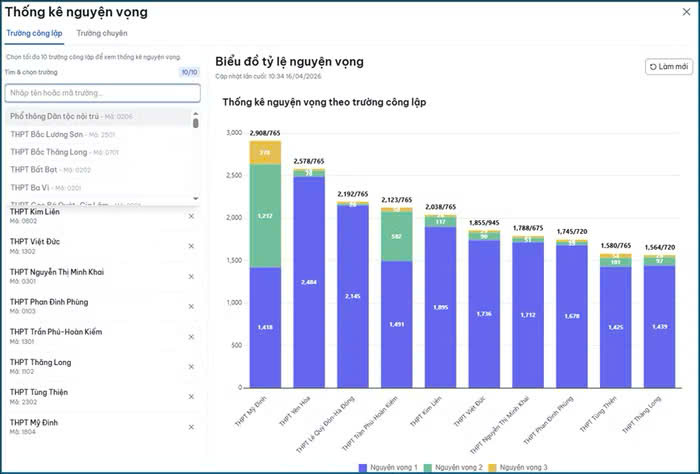Toggle Nguyện vọng 1 legend series
Screen dimensions: 700x474
tap(388, 467)
